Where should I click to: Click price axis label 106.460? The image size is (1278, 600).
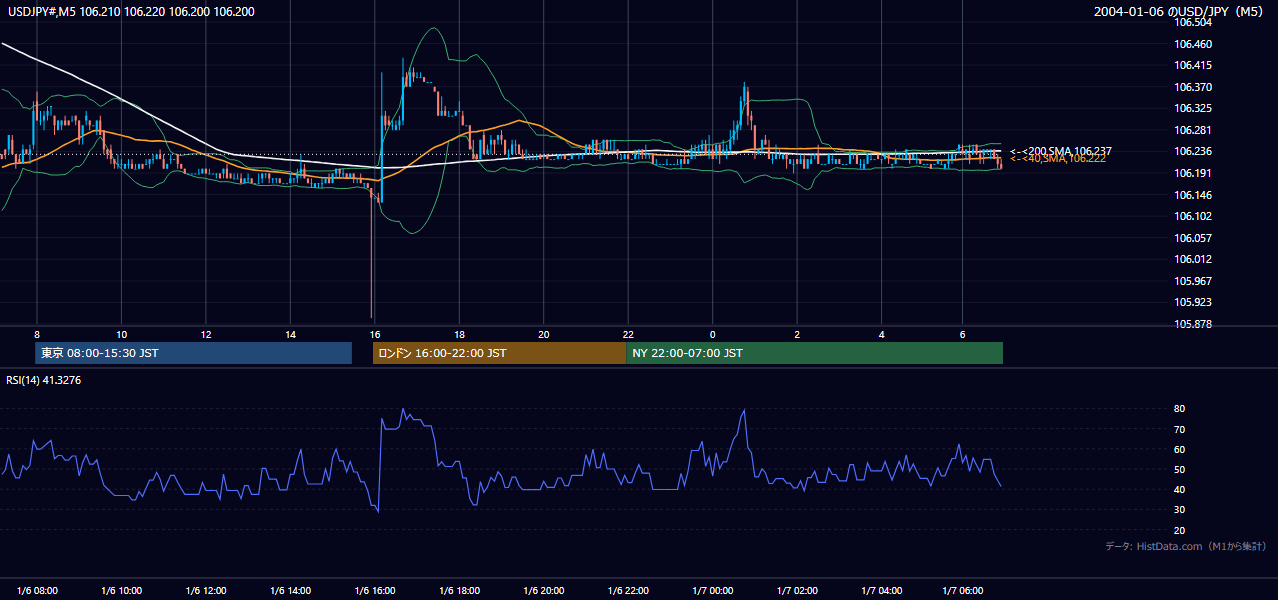tap(1193, 44)
